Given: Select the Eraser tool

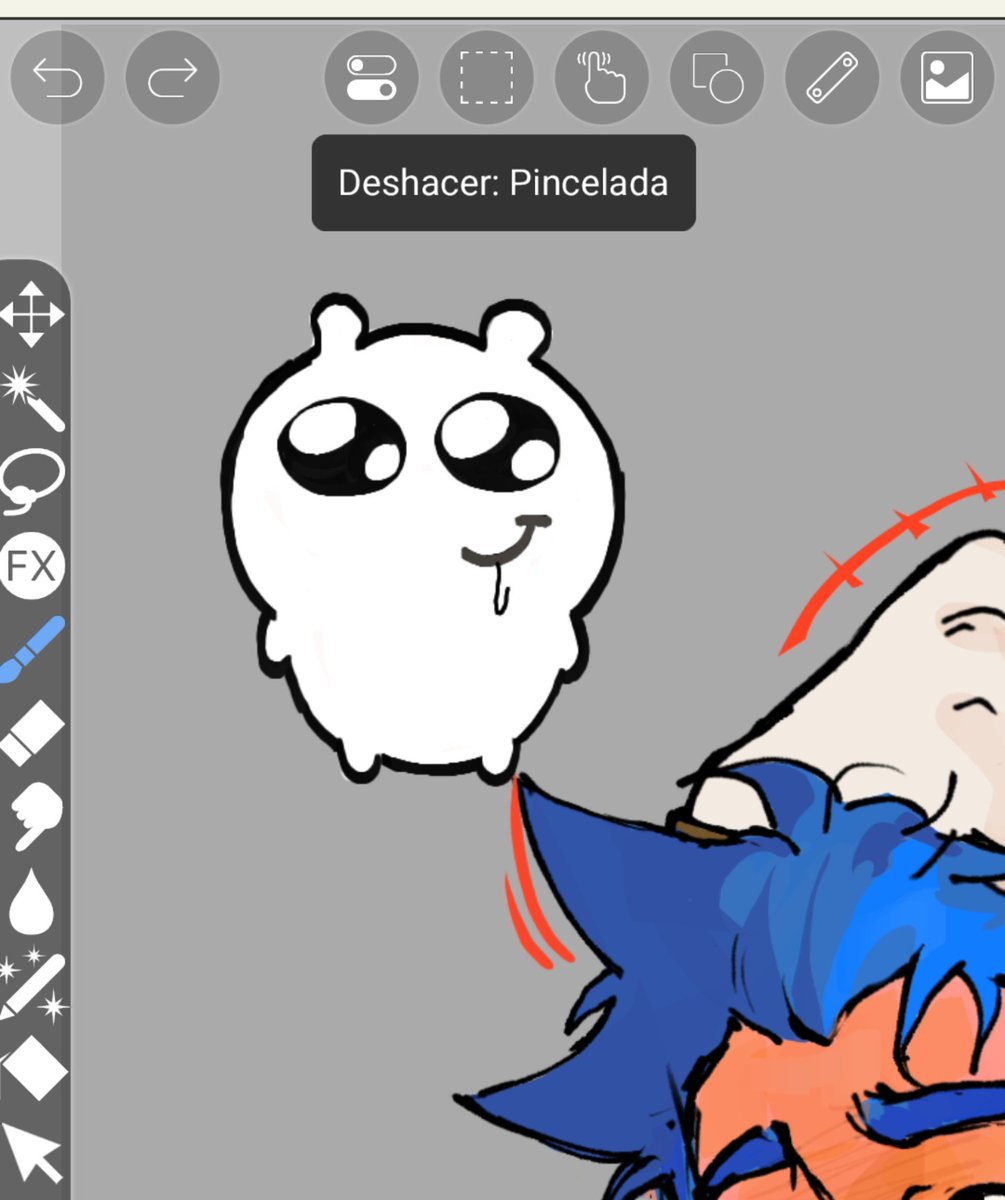Looking at the screenshot, I should click(x=32, y=734).
